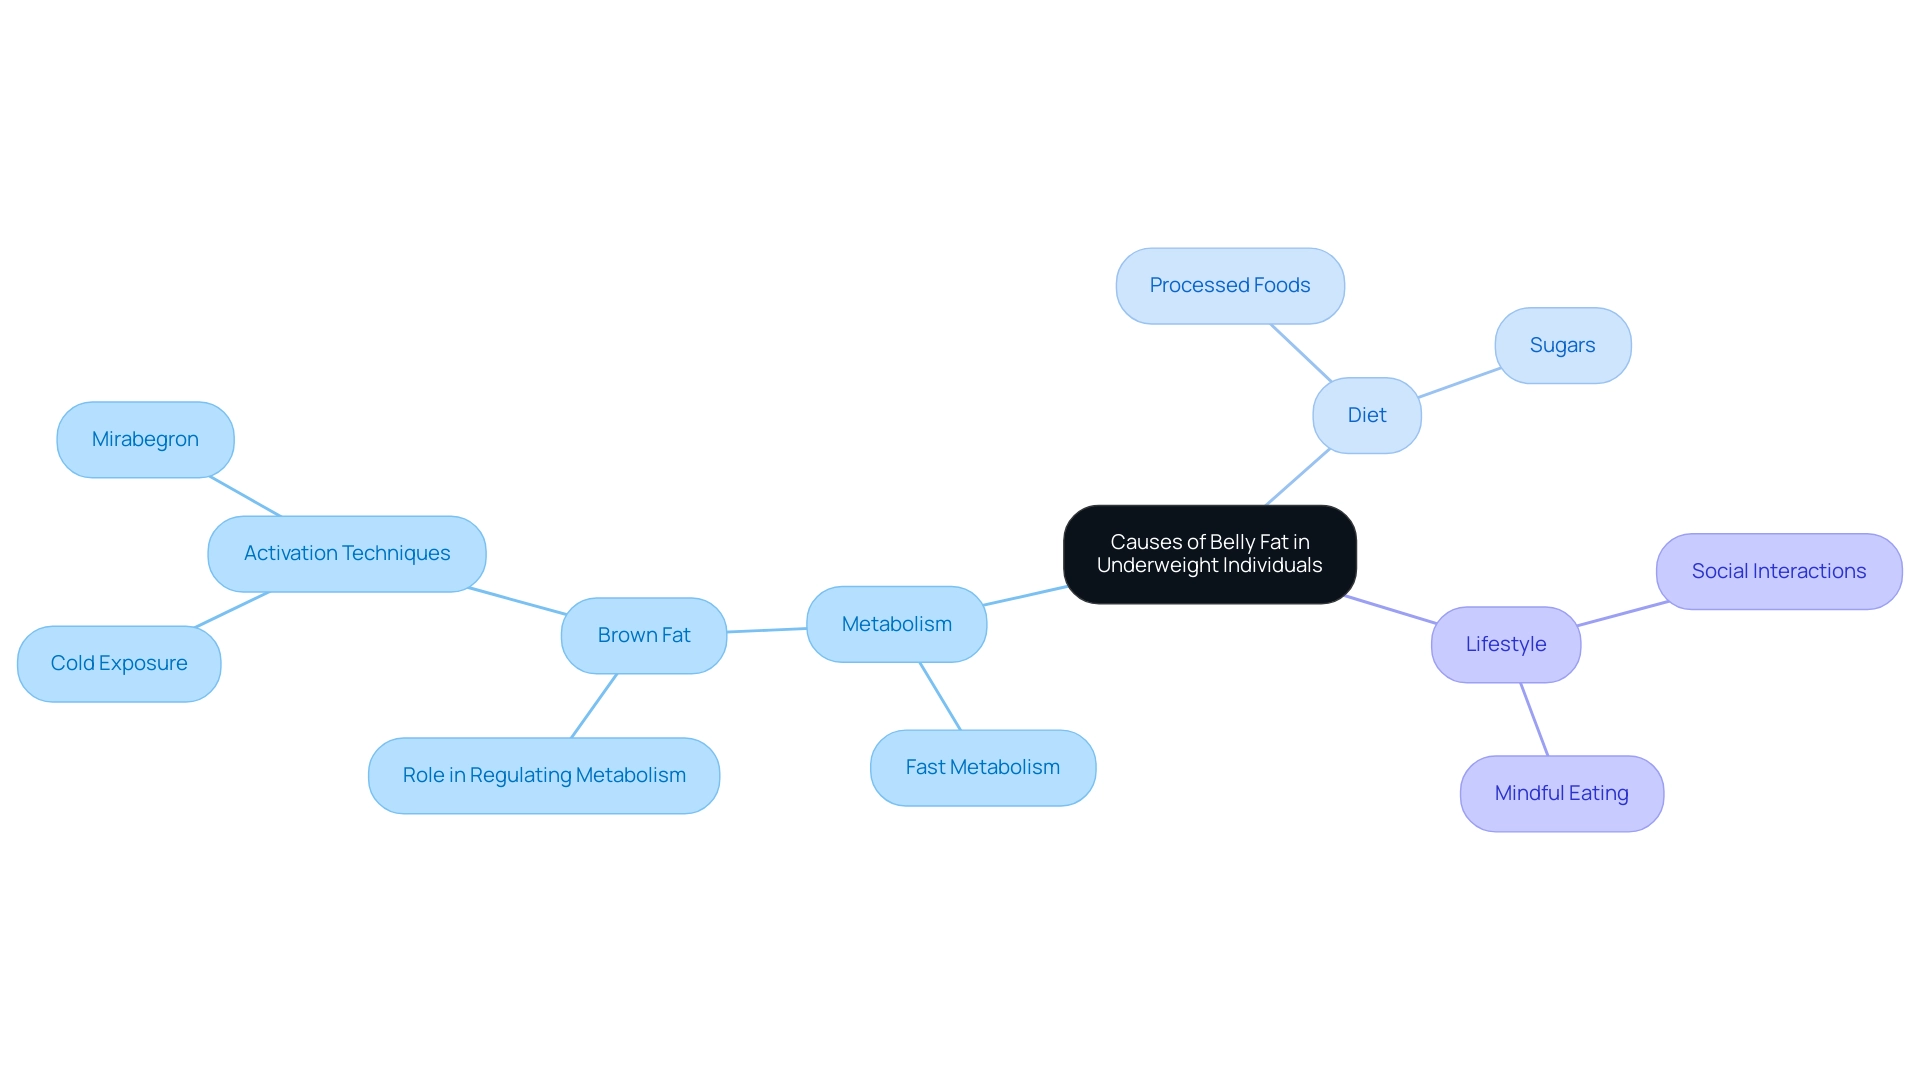Expand the Fast Metabolism branch
The image size is (1920, 1083).
coord(982,766)
